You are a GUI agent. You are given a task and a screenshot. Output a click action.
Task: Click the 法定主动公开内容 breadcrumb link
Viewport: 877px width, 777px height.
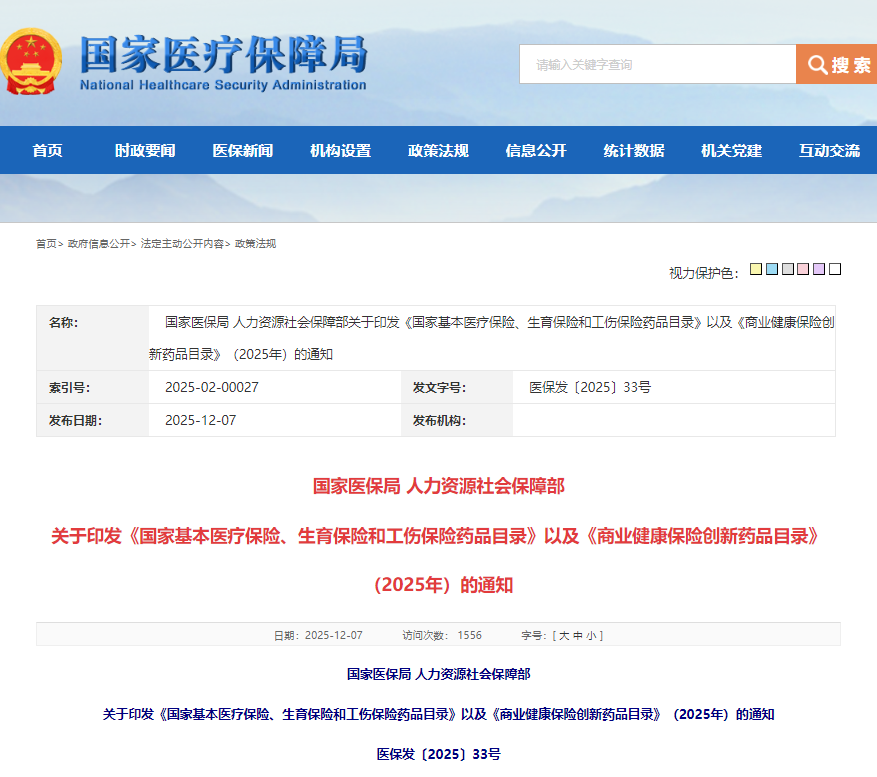pos(182,244)
